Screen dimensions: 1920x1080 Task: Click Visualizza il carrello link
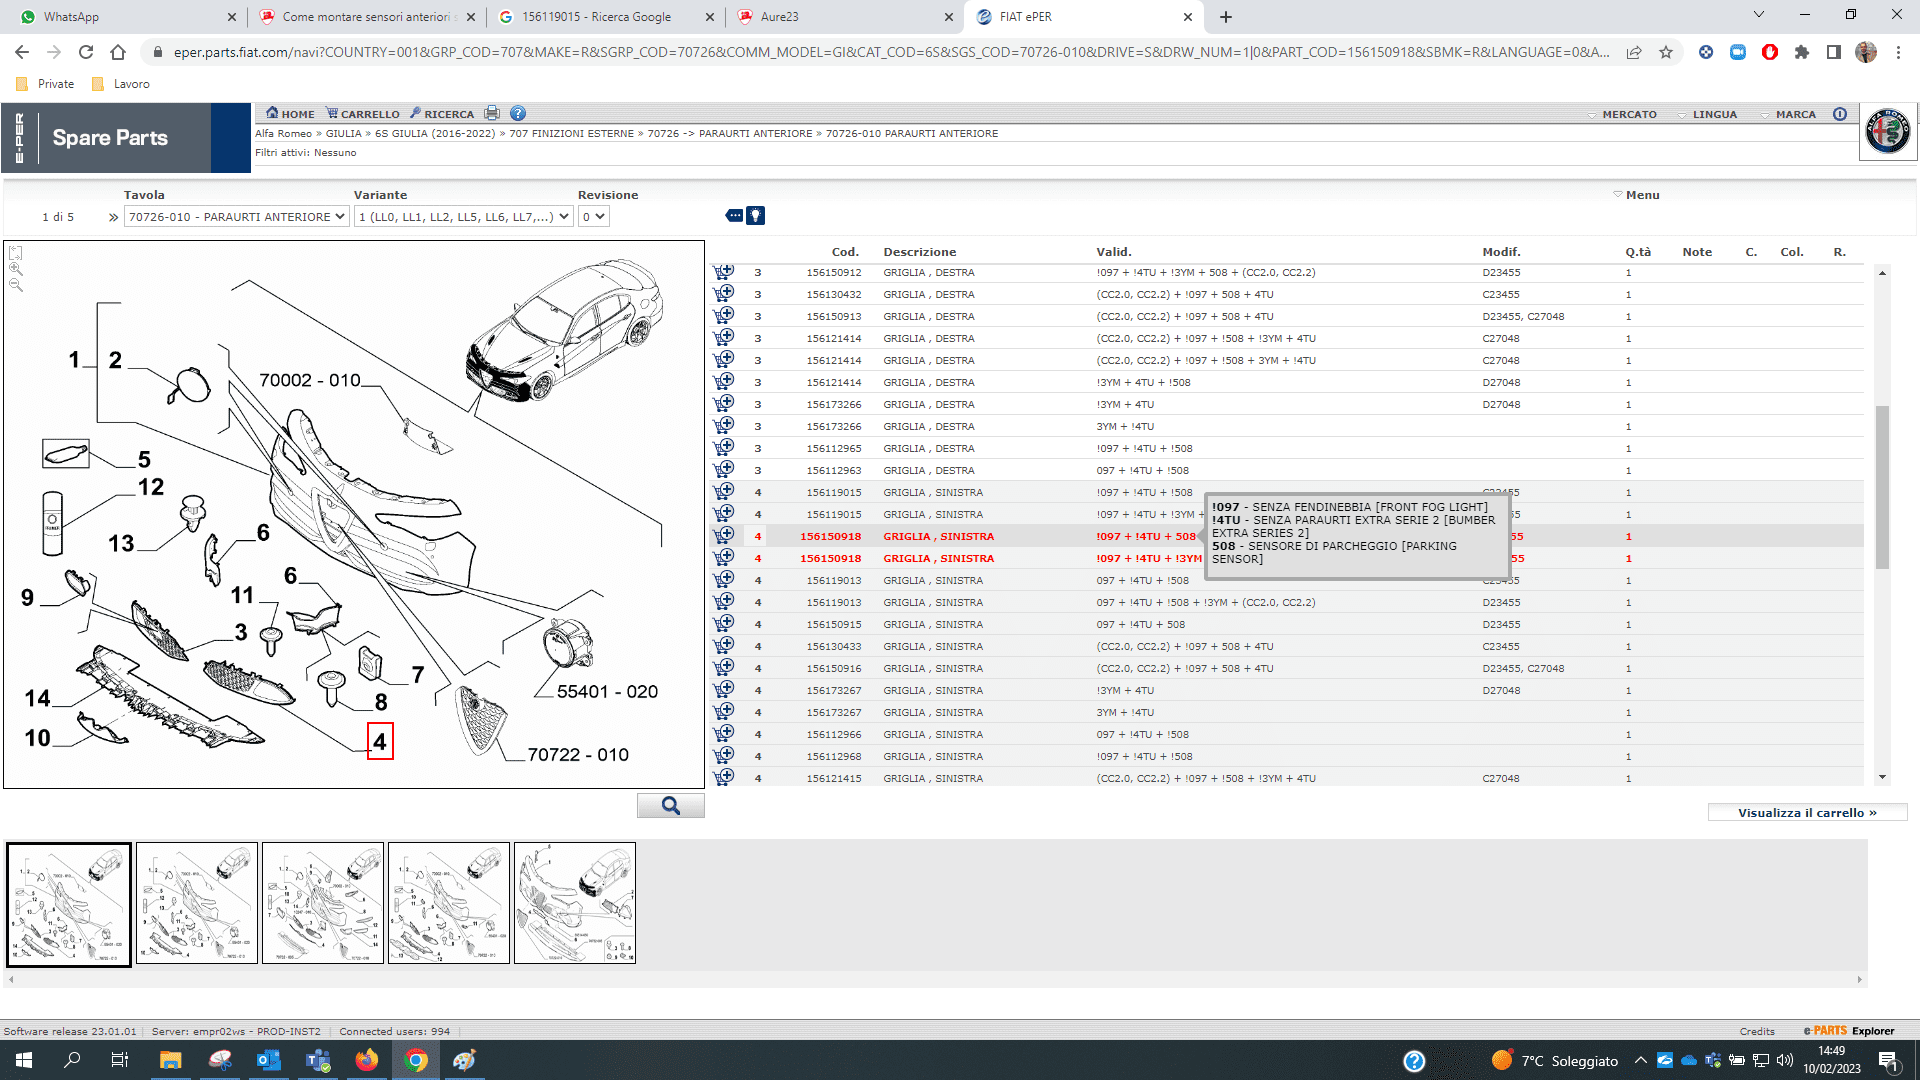1807,813
